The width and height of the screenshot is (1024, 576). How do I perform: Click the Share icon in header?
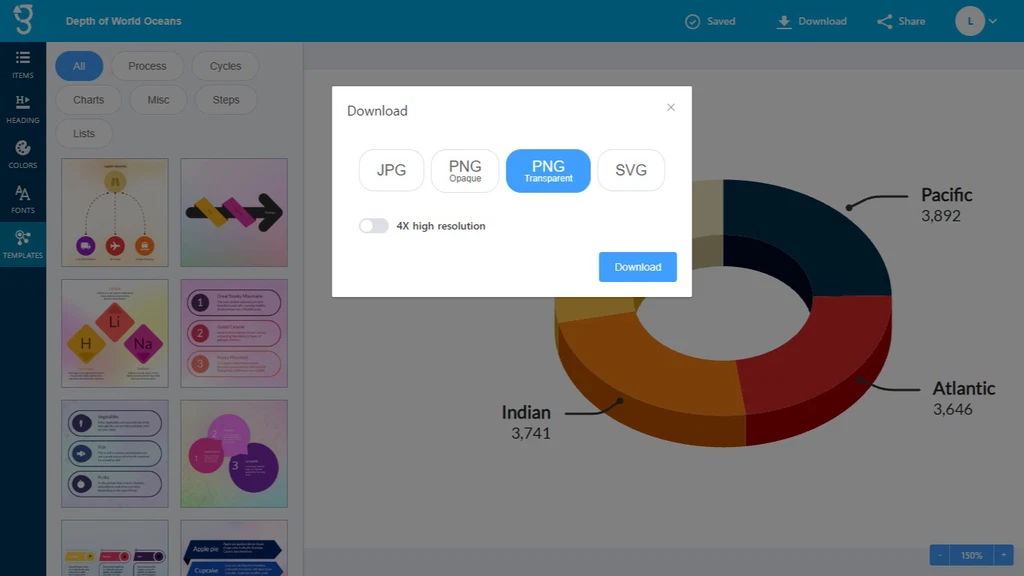coord(884,21)
